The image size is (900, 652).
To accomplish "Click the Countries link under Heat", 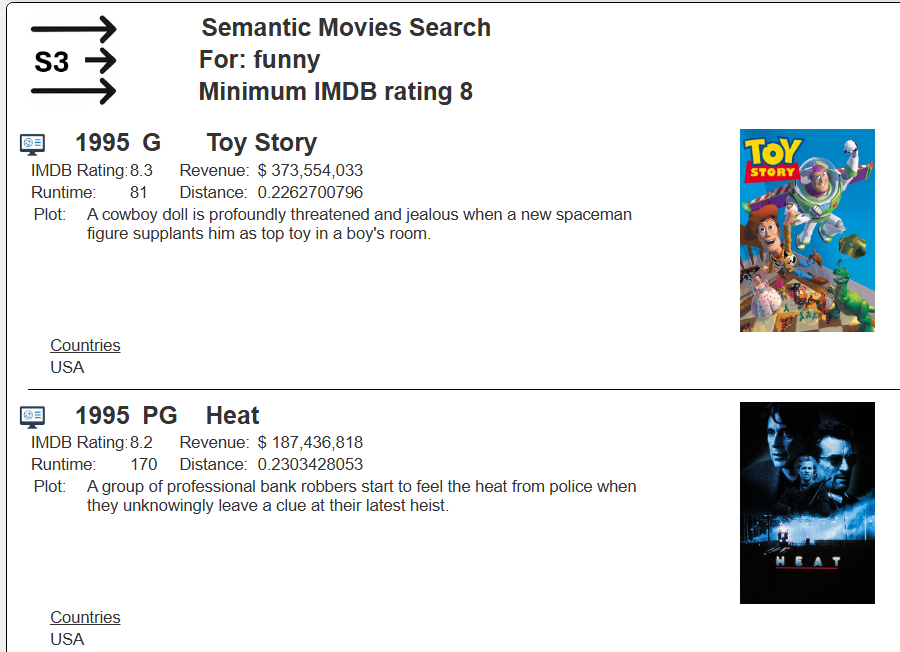I will click(85, 617).
